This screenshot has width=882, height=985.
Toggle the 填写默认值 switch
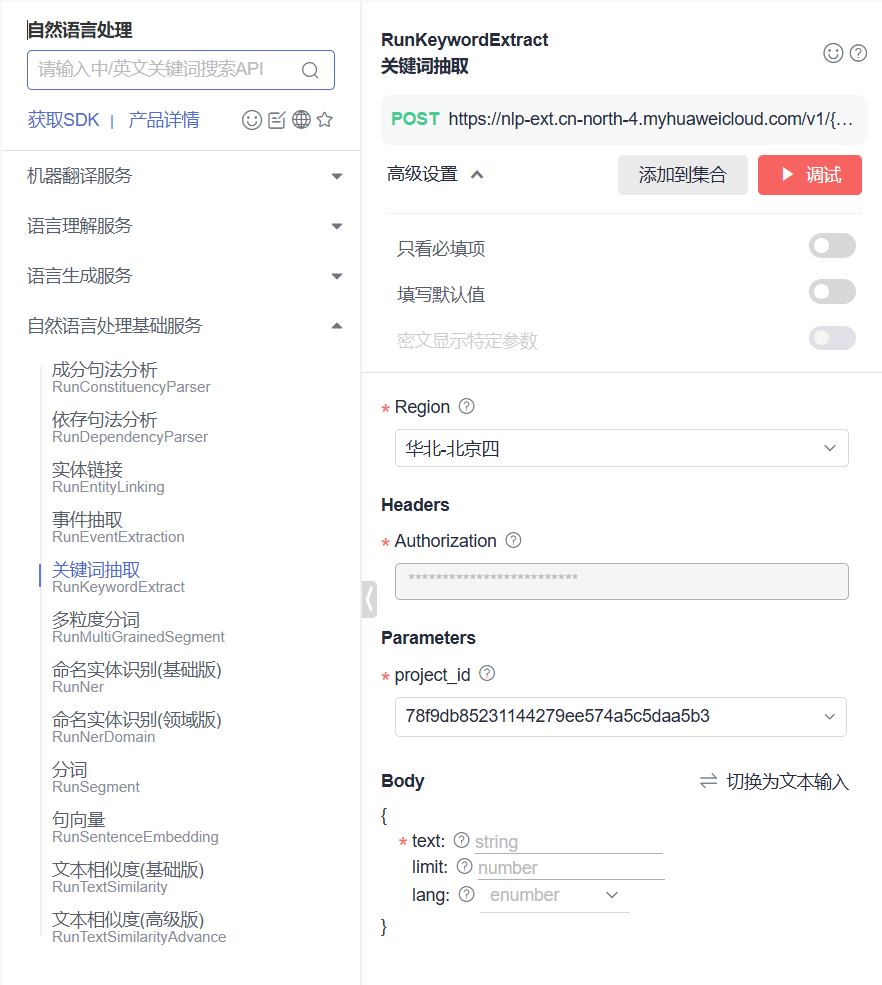point(832,291)
